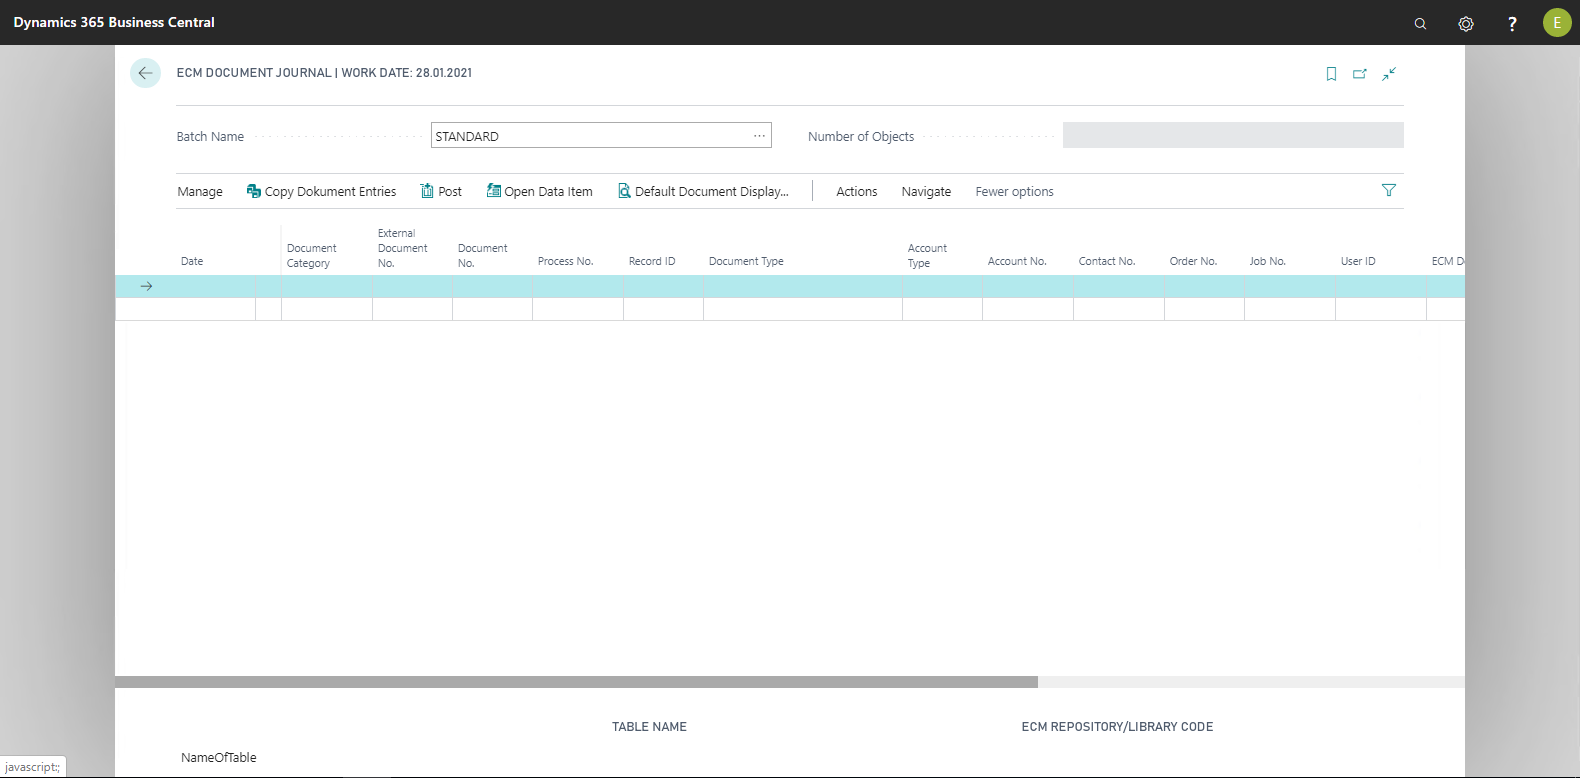
Task: Expand the Manage menu
Action: pos(200,192)
